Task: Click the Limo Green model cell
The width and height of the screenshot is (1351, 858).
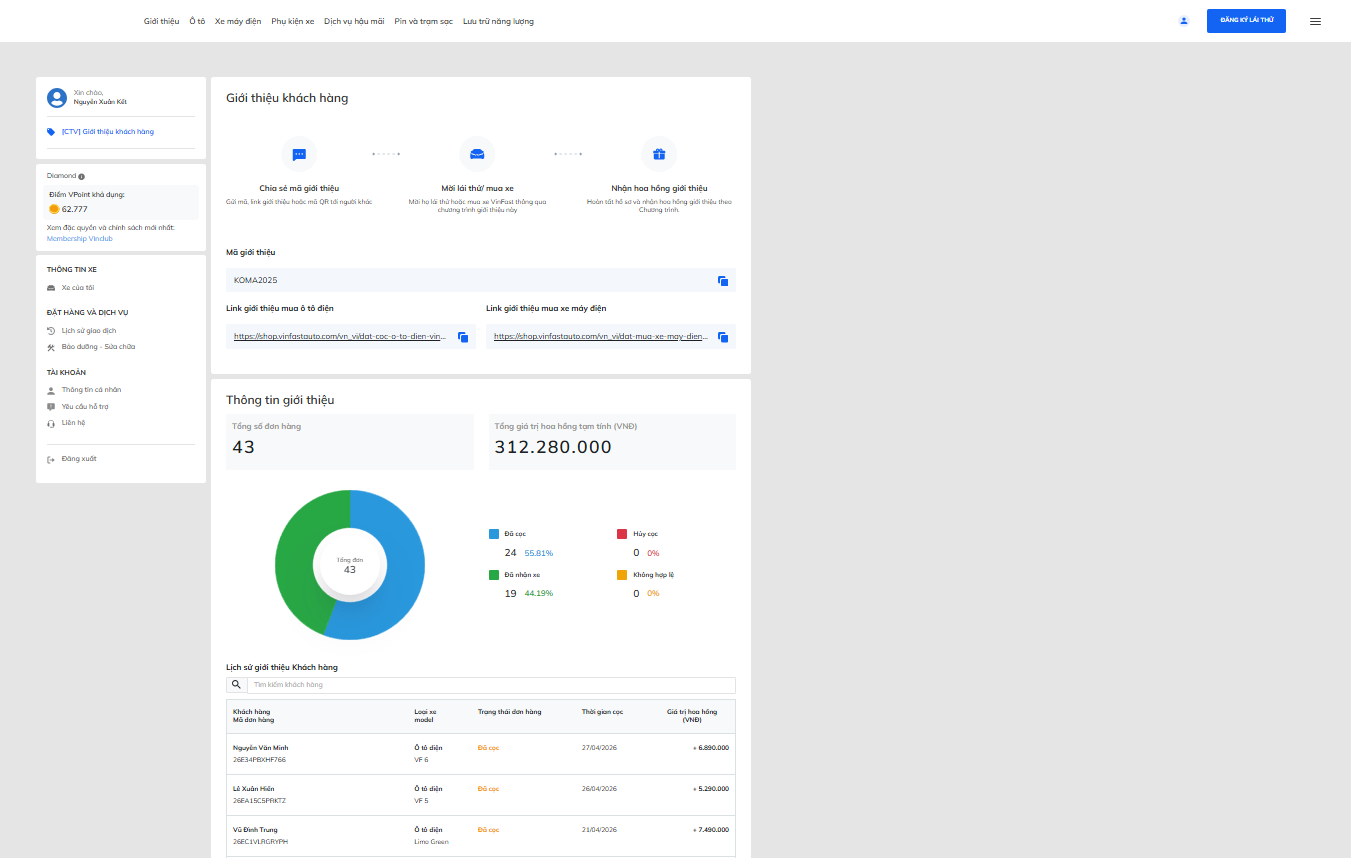Action: click(x=431, y=842)
